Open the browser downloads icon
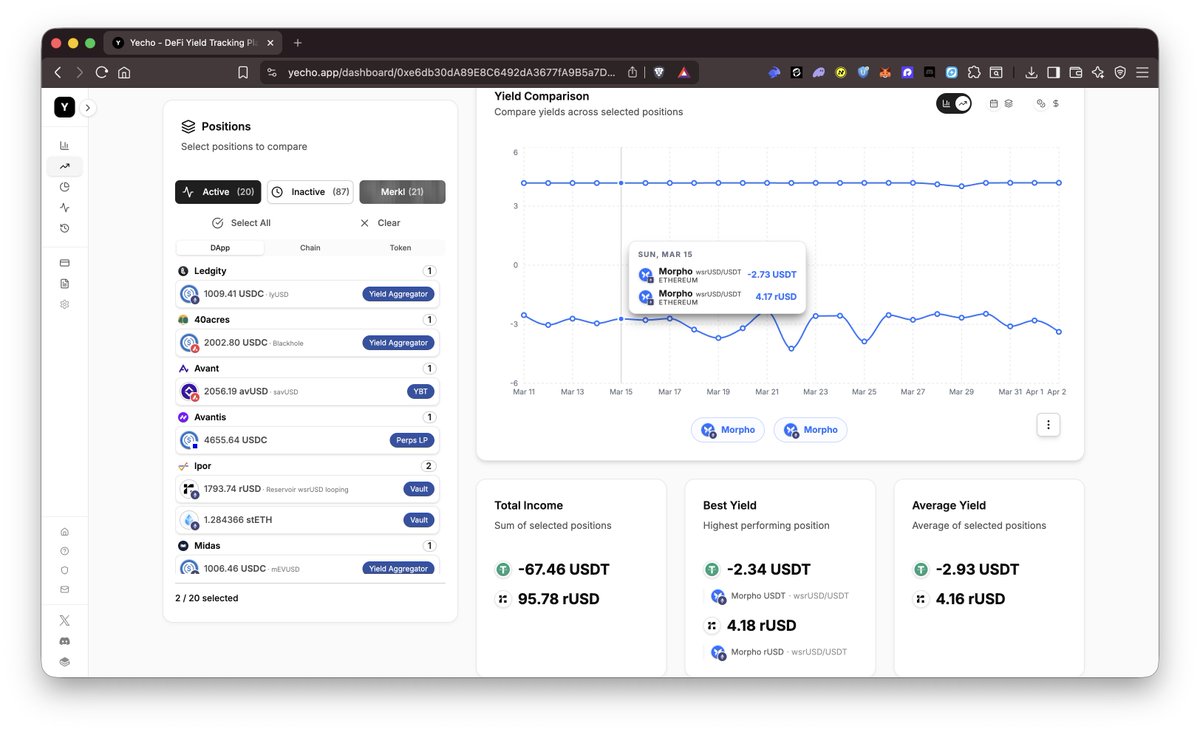The width and height of the screenshot is (1200, 732). coord(1031,72)
